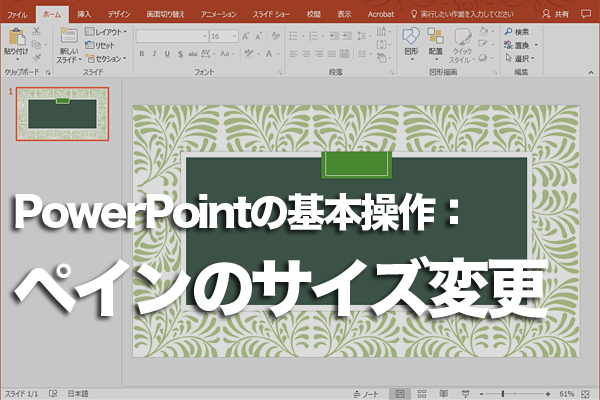
Task: Open the 配置 arrange menu
Action: (x=435, y=44)
